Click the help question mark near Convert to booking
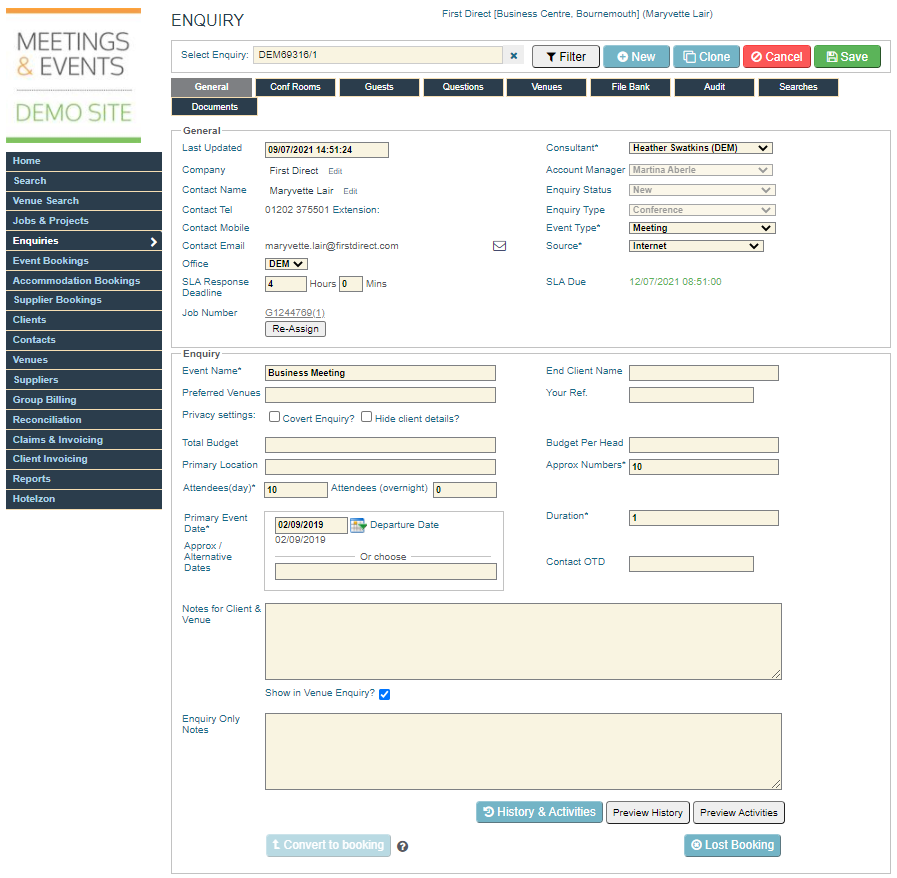The width and height of the screenshot is (897, 878). coord(402,847)
